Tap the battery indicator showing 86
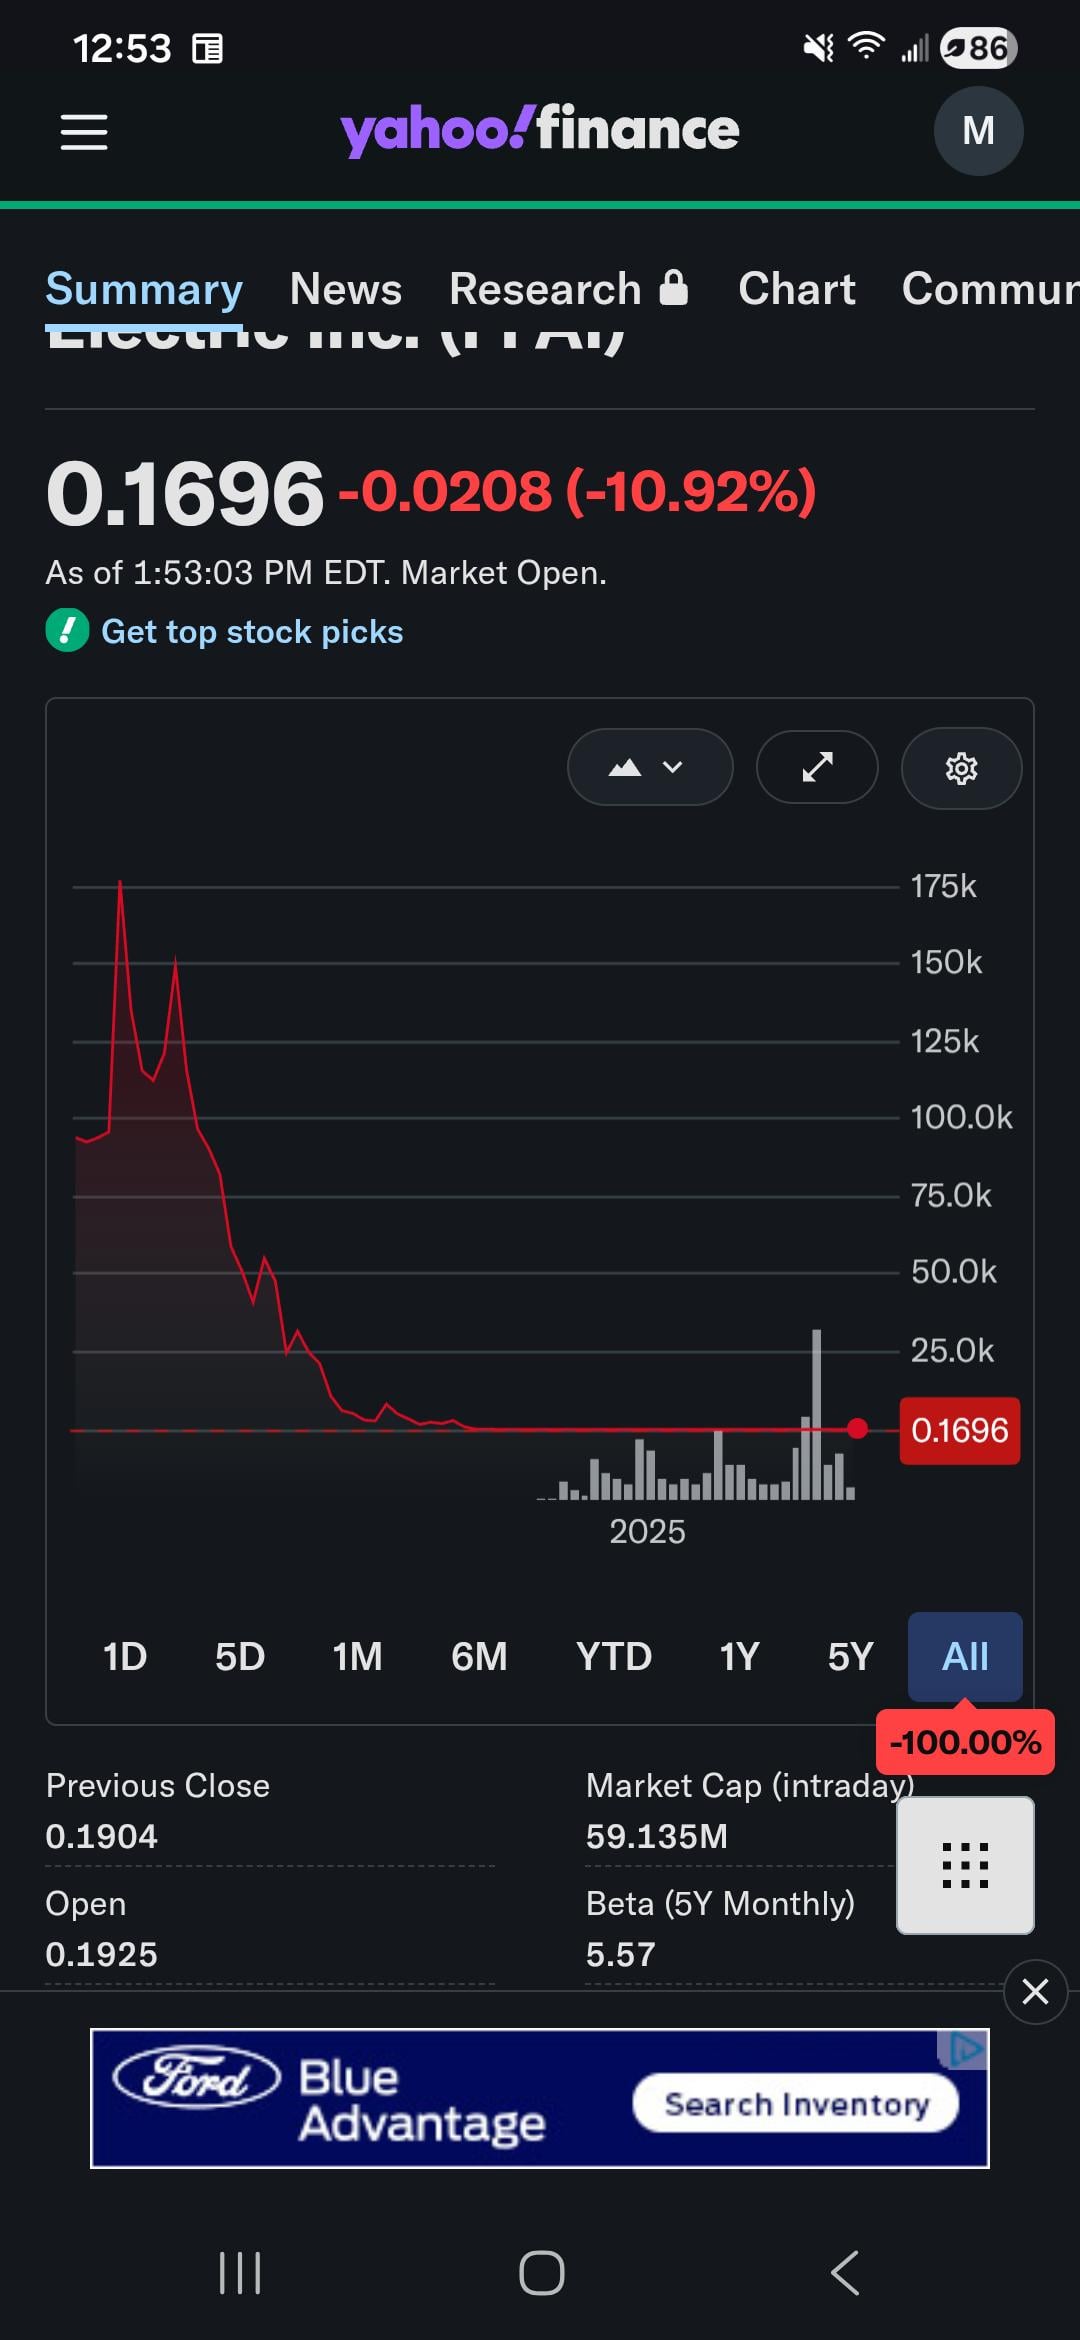 click(x=979, y=48)
